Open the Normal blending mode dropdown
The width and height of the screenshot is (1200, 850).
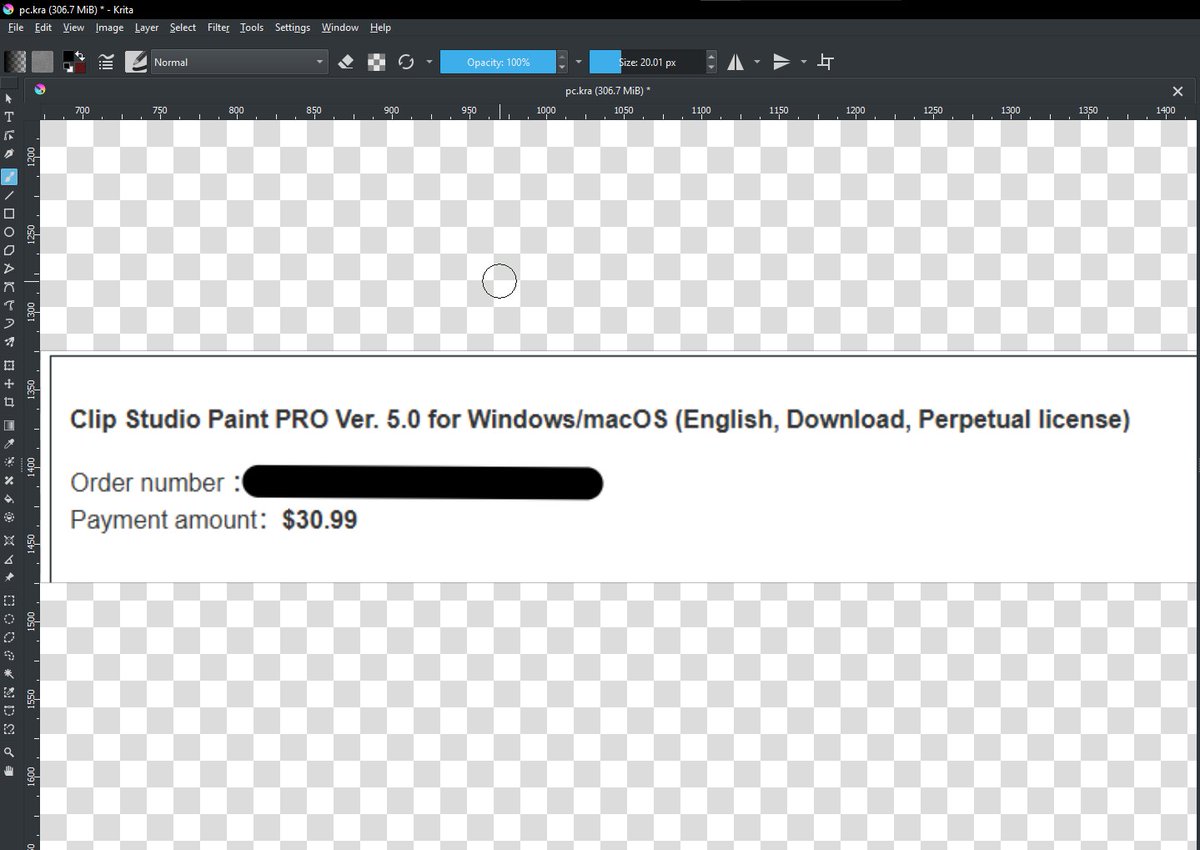tap(239, 62)
